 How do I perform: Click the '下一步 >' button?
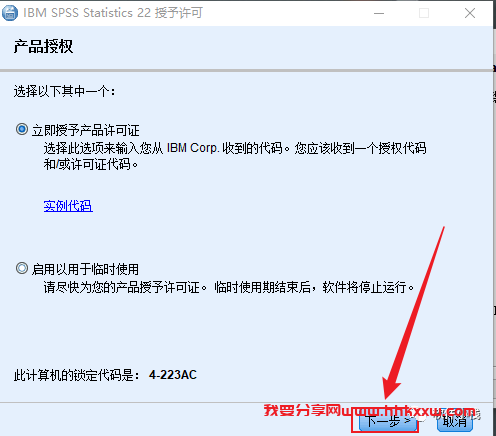tap(388, 422)
